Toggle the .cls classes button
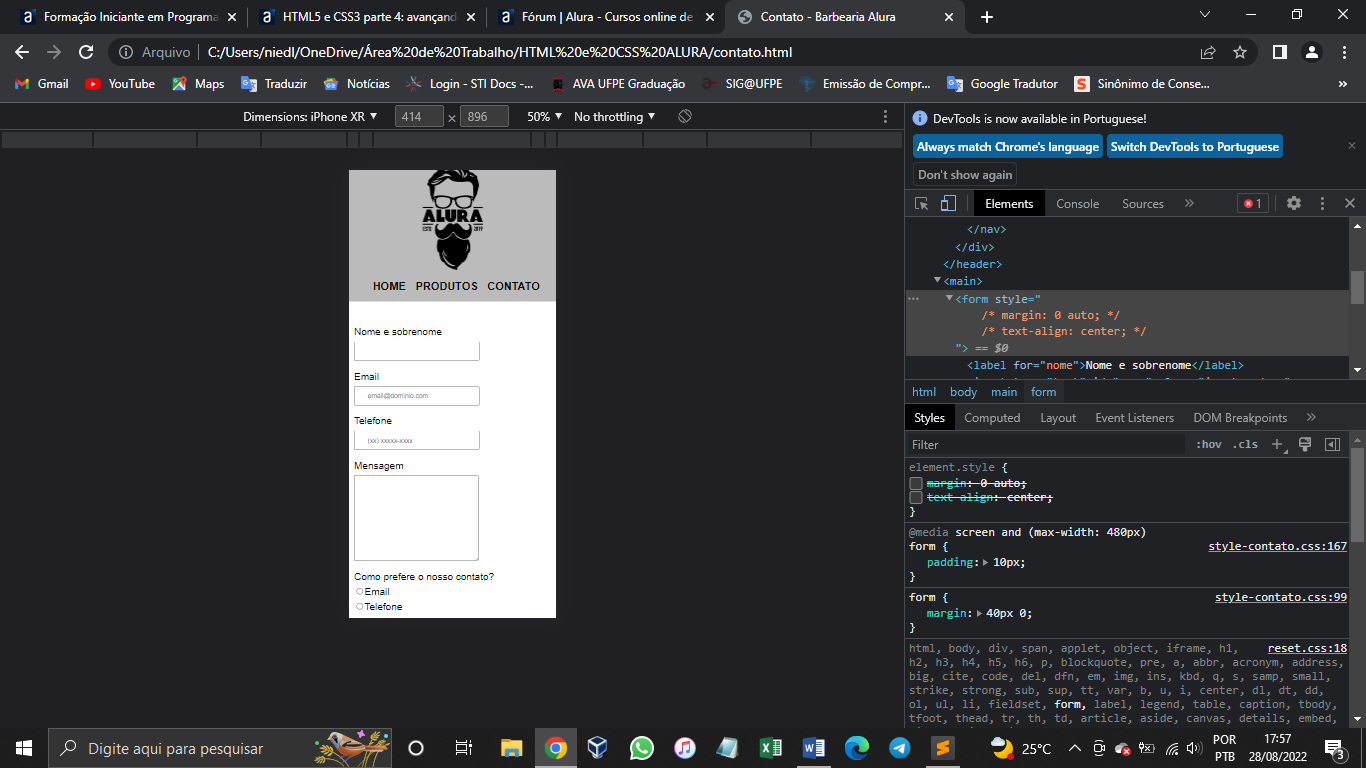Screen dimensions: 1366x768 pos(1245,444)
